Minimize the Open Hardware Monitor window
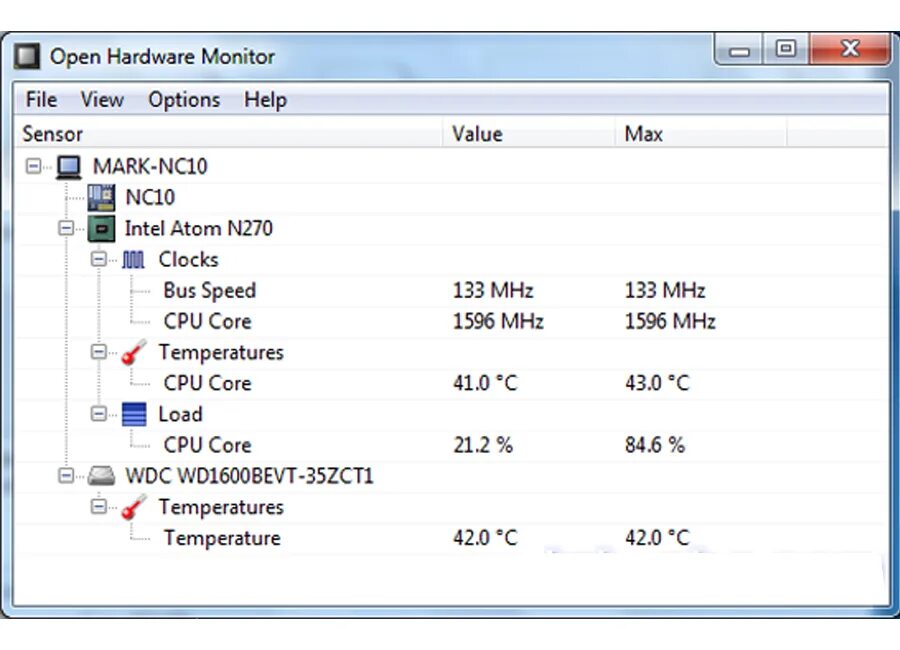Viewport: 900px width, 650px height. [x=739, y=49]
